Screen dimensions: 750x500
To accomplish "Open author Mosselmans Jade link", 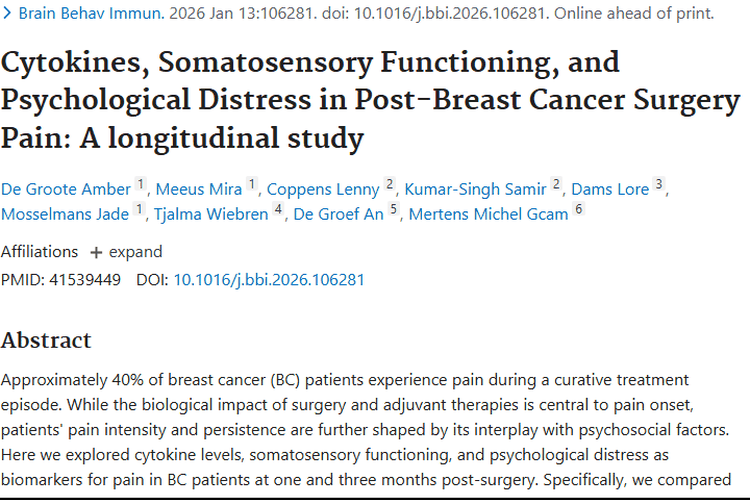I will click(x=65, y=214).
